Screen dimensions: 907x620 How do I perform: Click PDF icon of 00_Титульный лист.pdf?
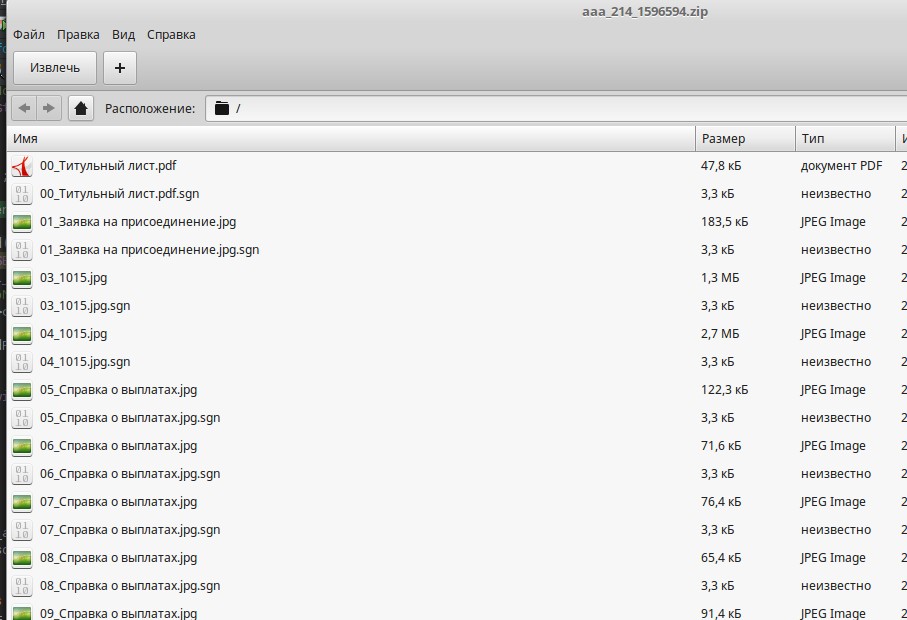click(x=22, y=166)
